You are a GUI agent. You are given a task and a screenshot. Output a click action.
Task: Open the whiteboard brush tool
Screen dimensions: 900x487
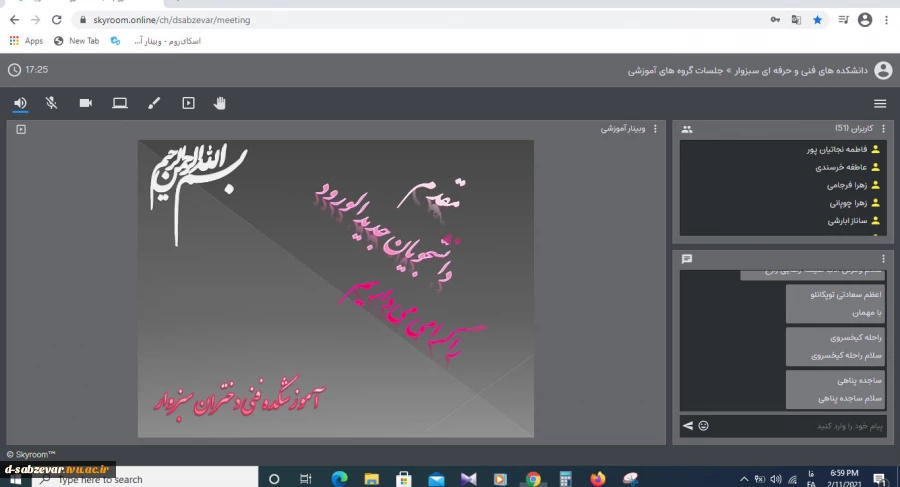coord(154,103)
